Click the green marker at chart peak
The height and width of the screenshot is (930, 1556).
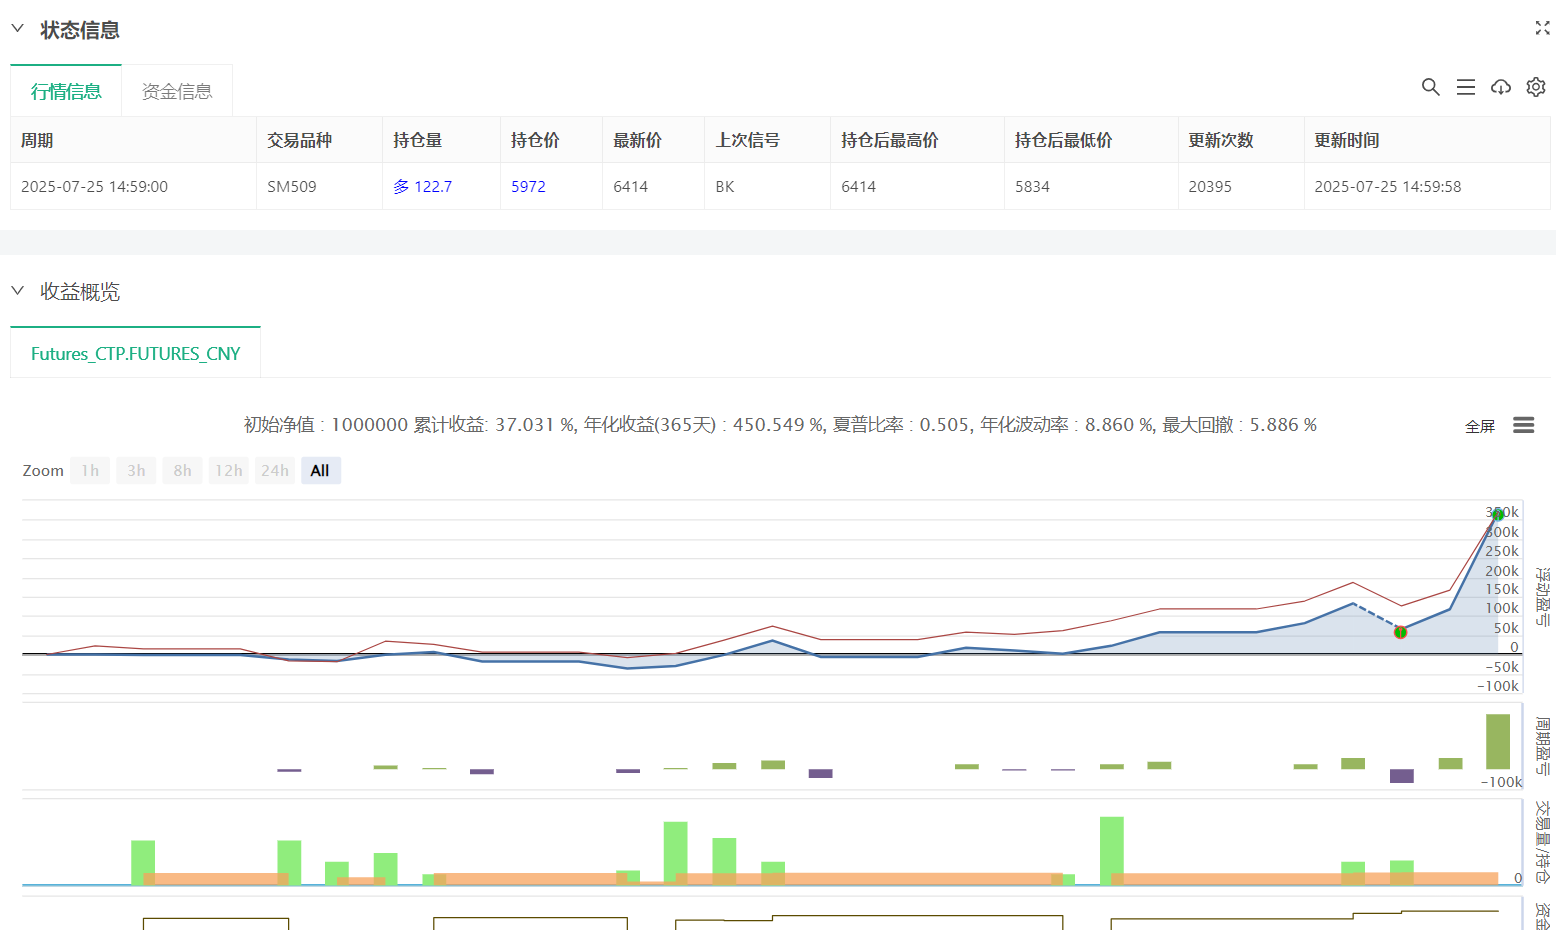pyautogui.click(x=1497, y=514)
